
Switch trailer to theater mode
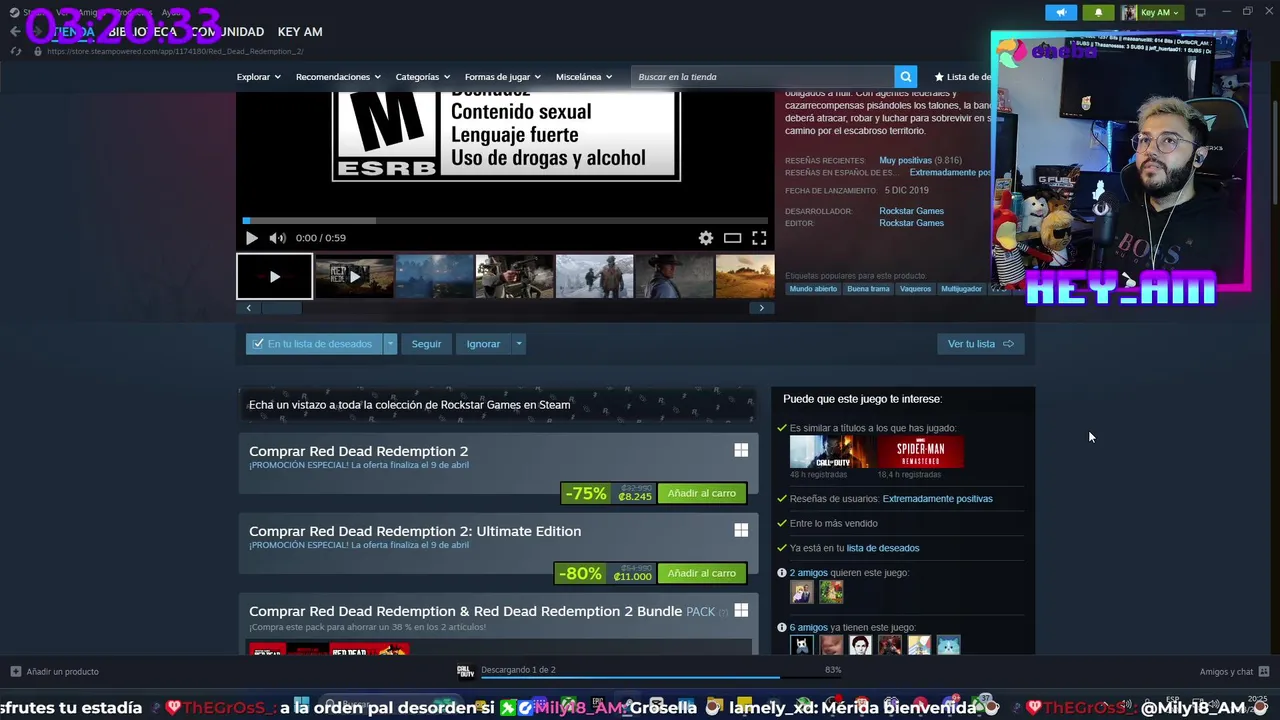pos(732,238)
